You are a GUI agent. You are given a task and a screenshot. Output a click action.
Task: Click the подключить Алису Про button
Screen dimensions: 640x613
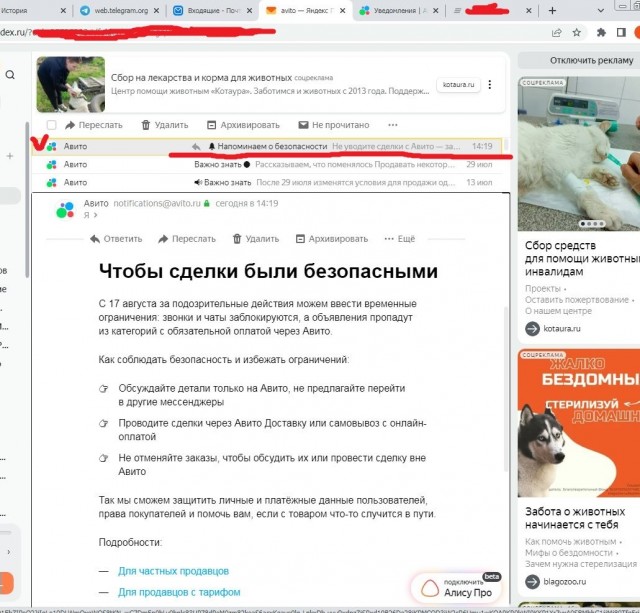[456, 588]
